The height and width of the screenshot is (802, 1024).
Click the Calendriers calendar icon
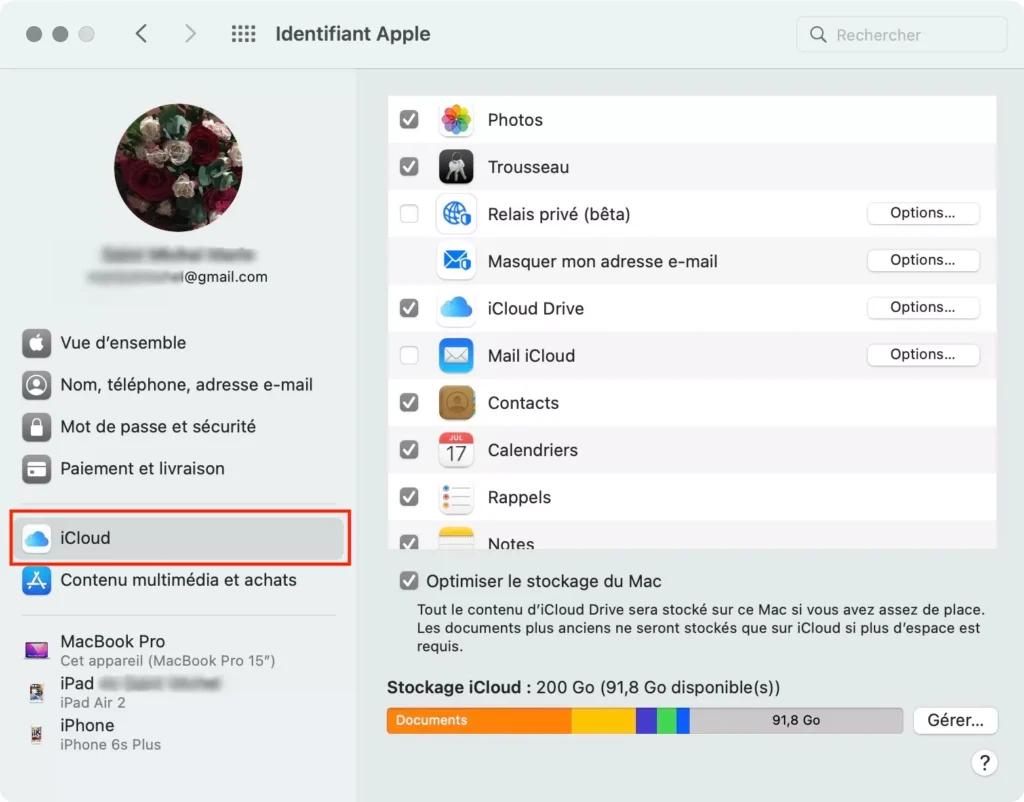[456, 449]
